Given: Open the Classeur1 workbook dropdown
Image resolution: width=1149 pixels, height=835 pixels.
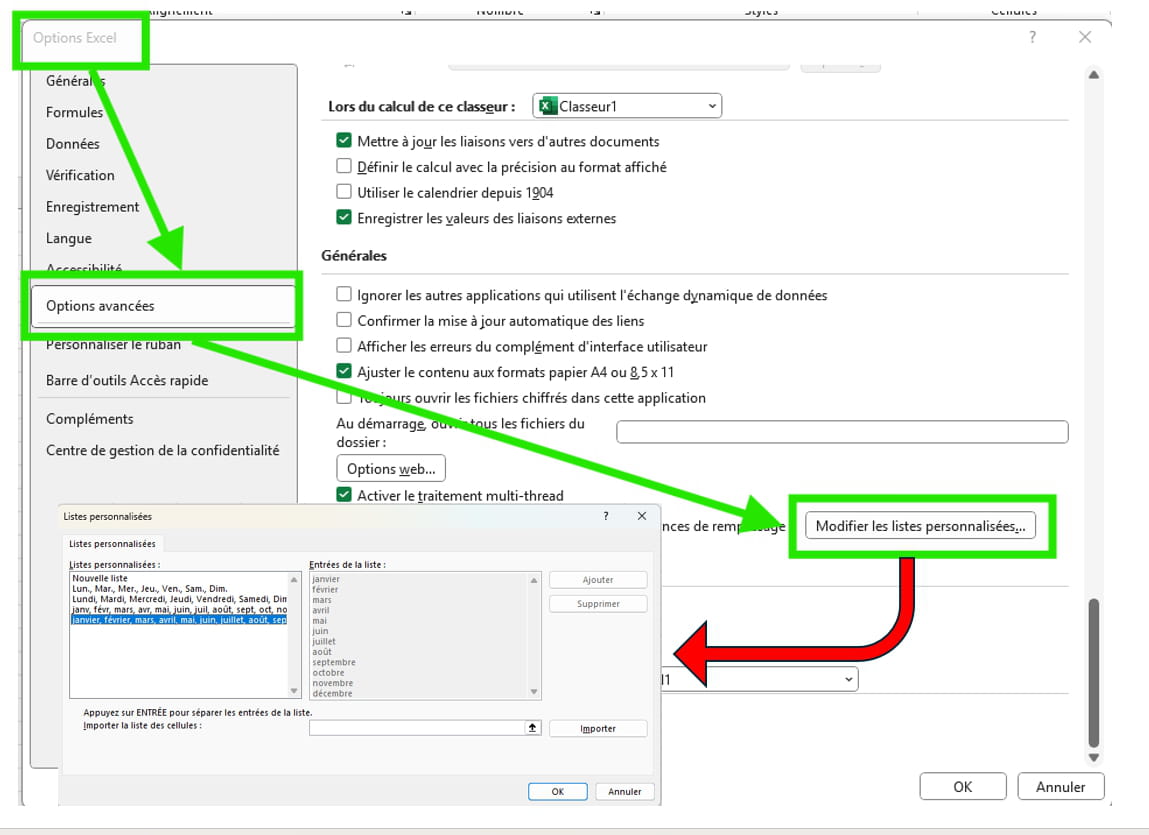Looking at the screenshot, I should tap(712, 106).
